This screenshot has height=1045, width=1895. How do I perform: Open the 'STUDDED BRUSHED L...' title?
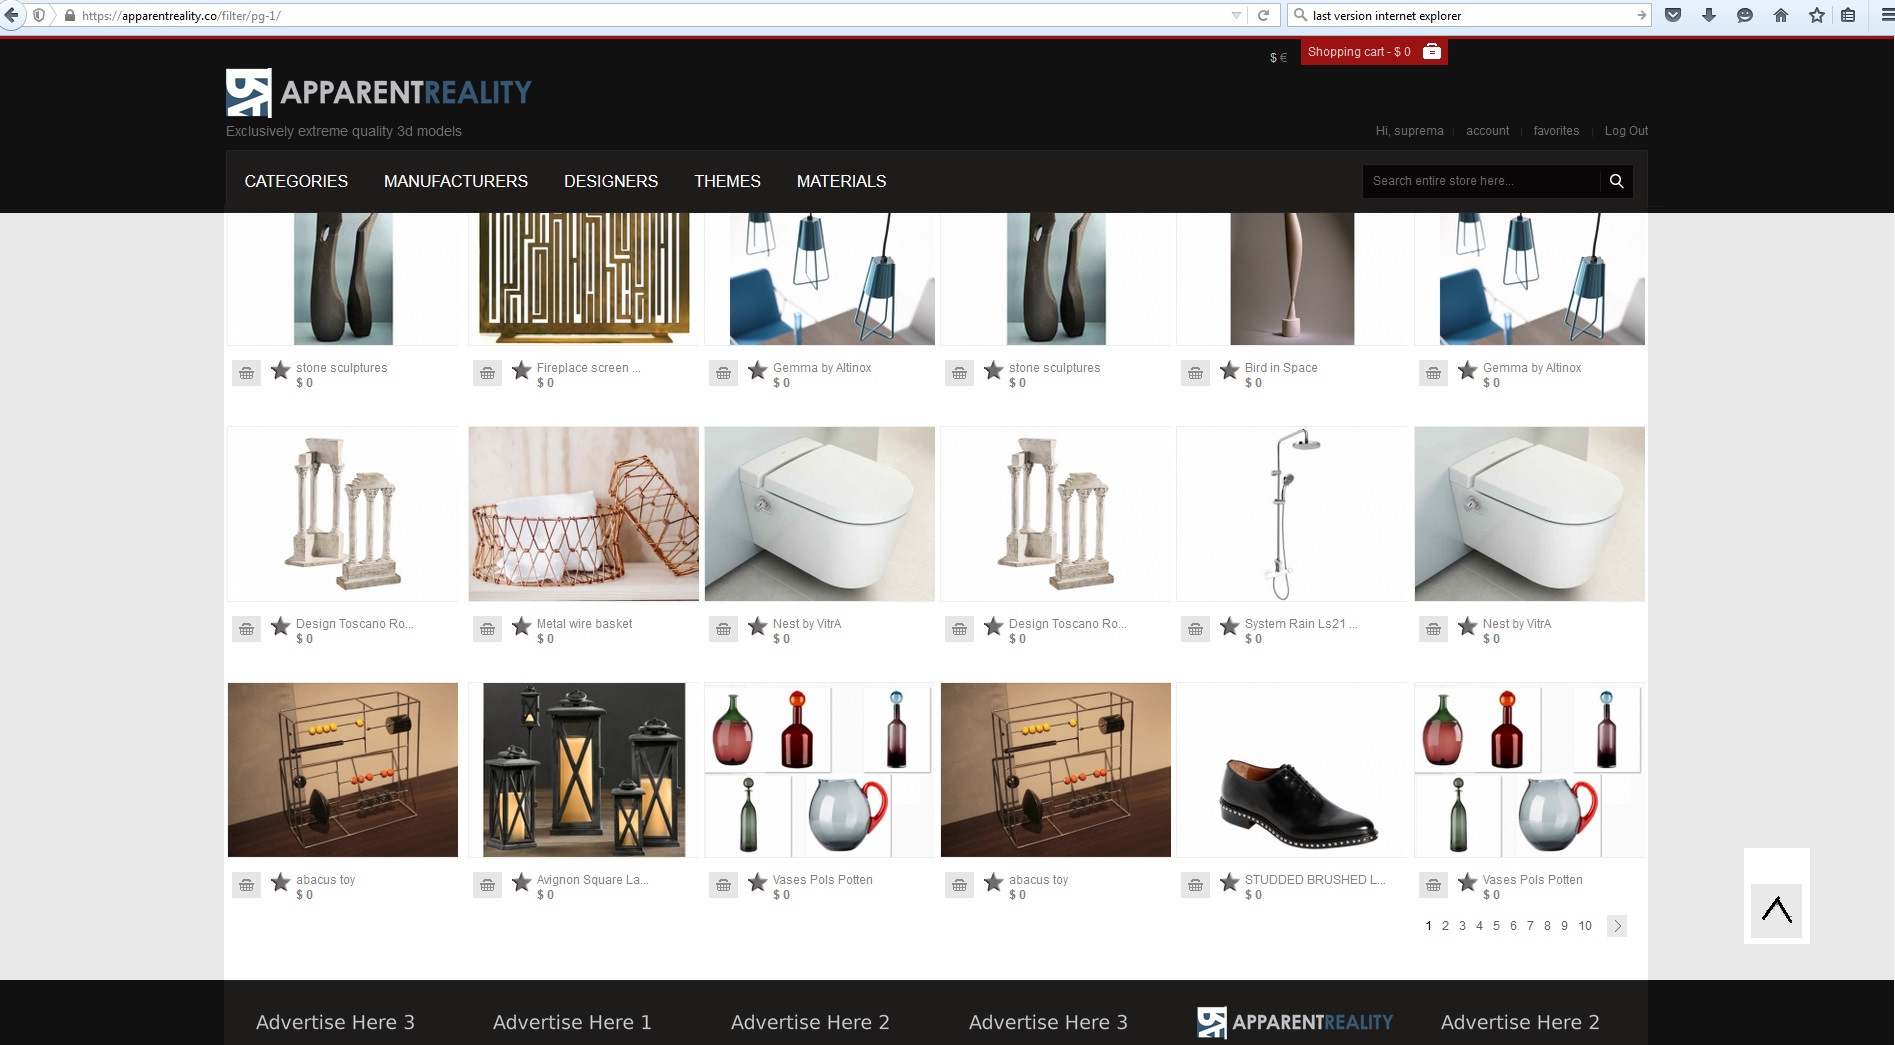(1315, 880)
